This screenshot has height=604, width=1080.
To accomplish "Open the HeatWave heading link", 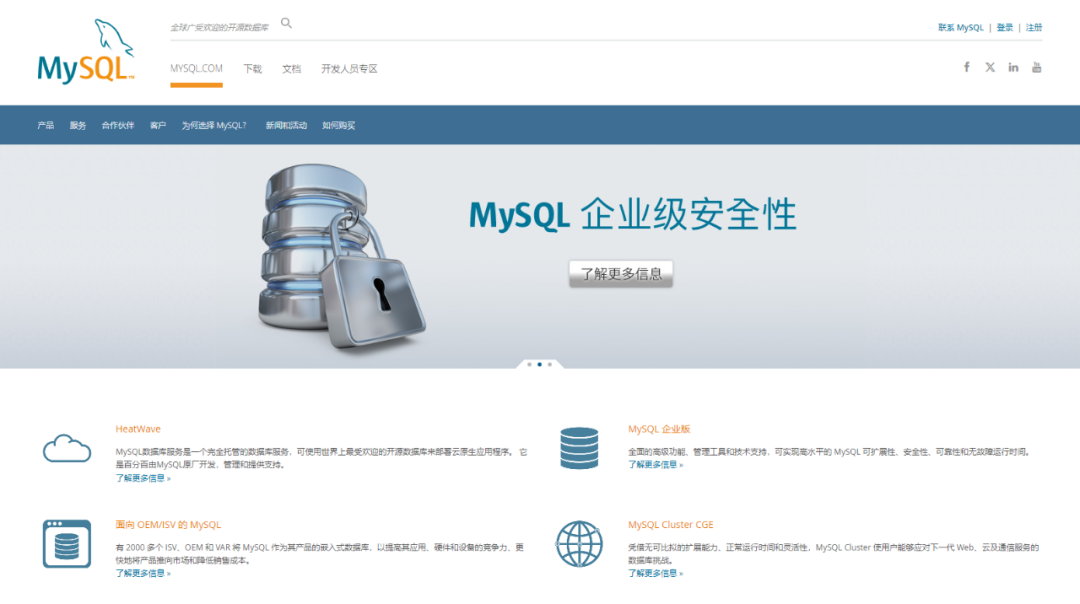I will 138,429.
